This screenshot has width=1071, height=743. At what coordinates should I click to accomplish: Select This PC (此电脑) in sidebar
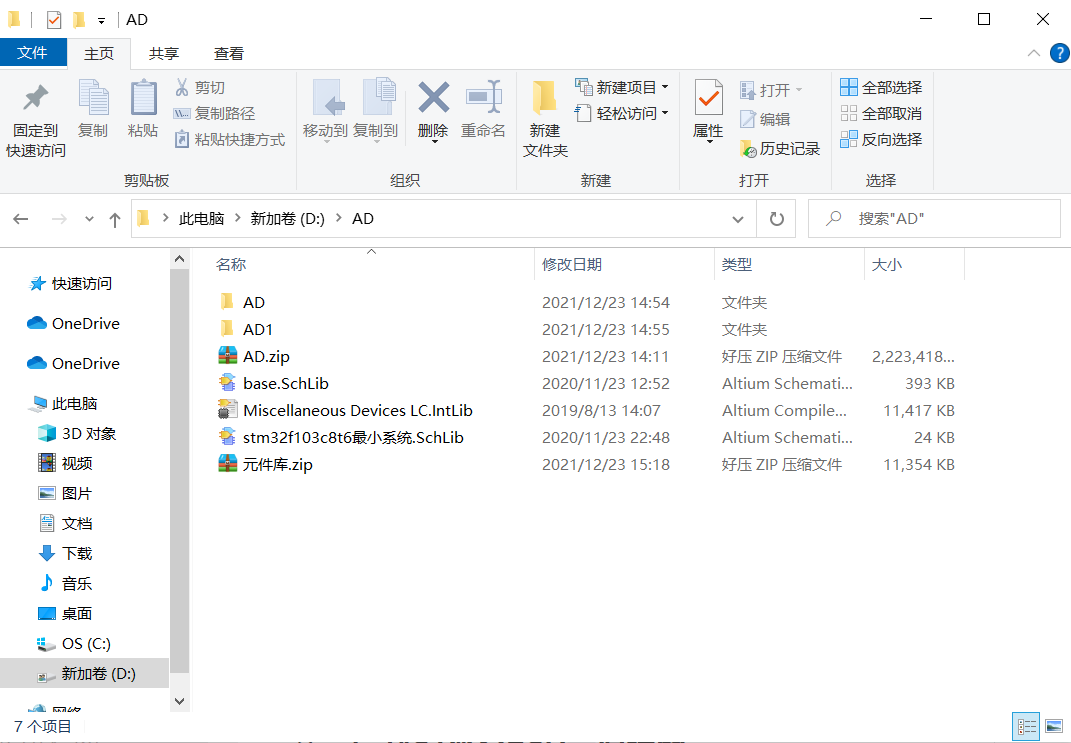[x=62, y=404]
